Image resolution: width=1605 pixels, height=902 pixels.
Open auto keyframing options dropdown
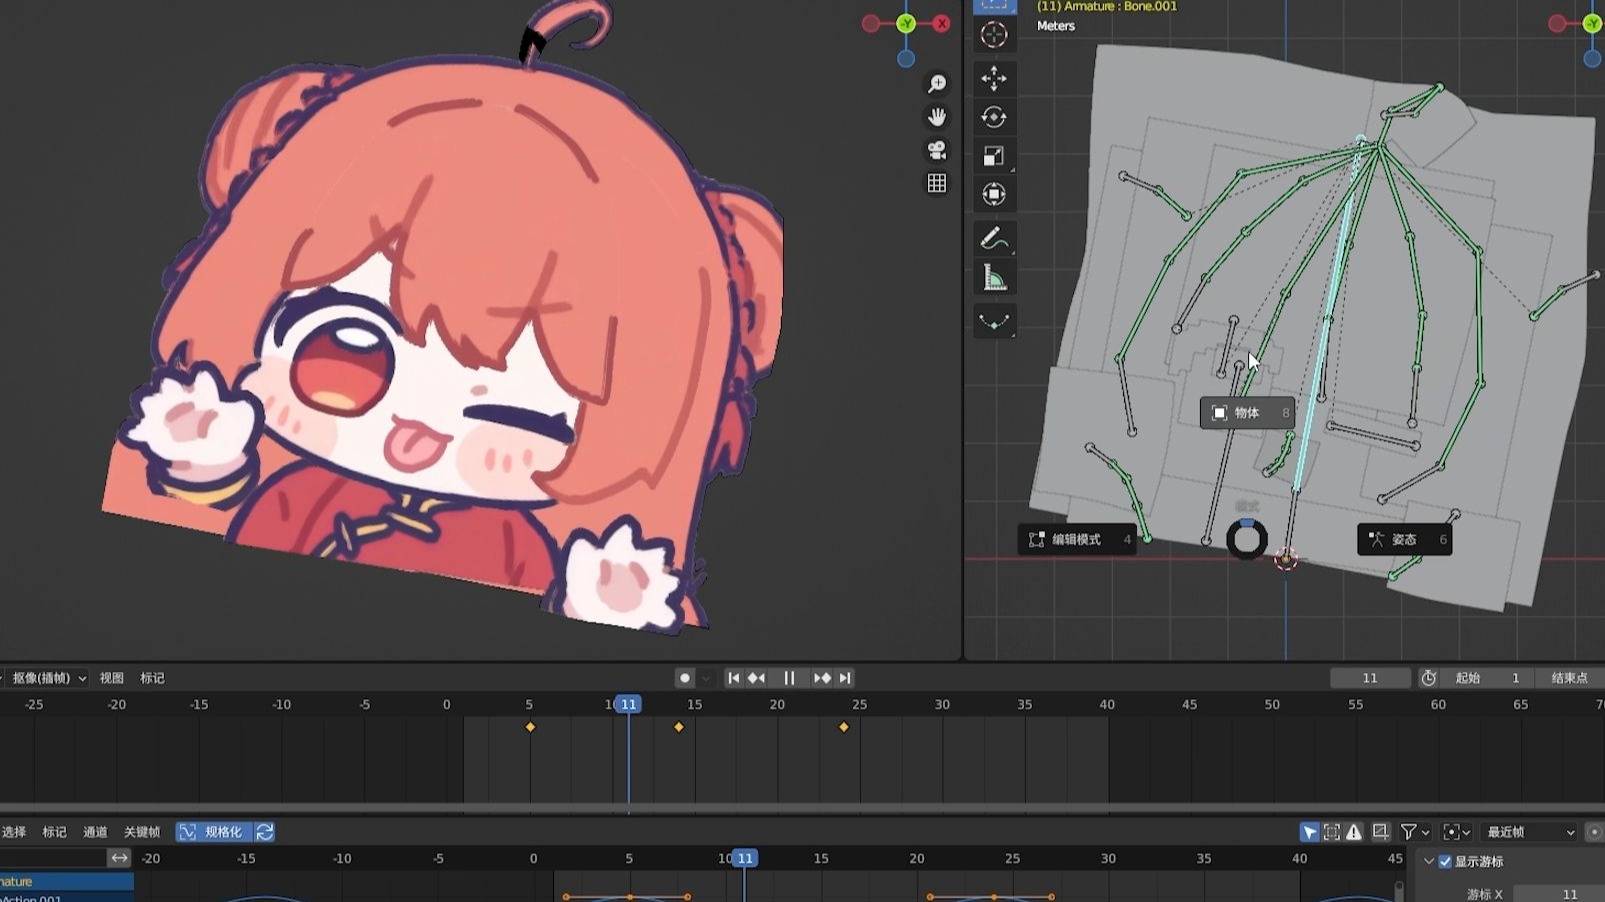705,678
